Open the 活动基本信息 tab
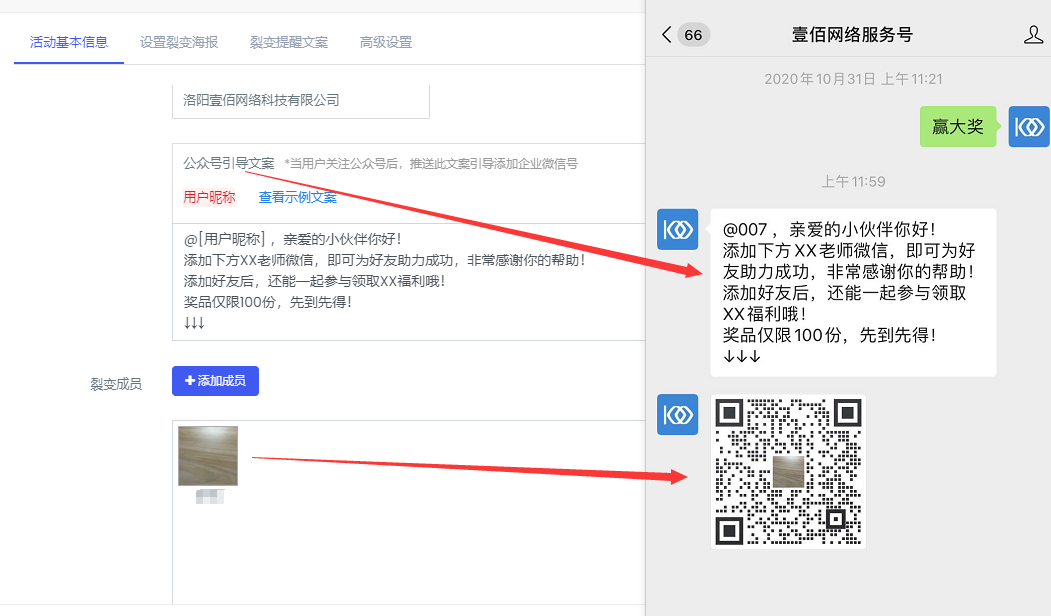Image resolution: width=1051 pixels, height=616 pixels. (x=68, y=42)
